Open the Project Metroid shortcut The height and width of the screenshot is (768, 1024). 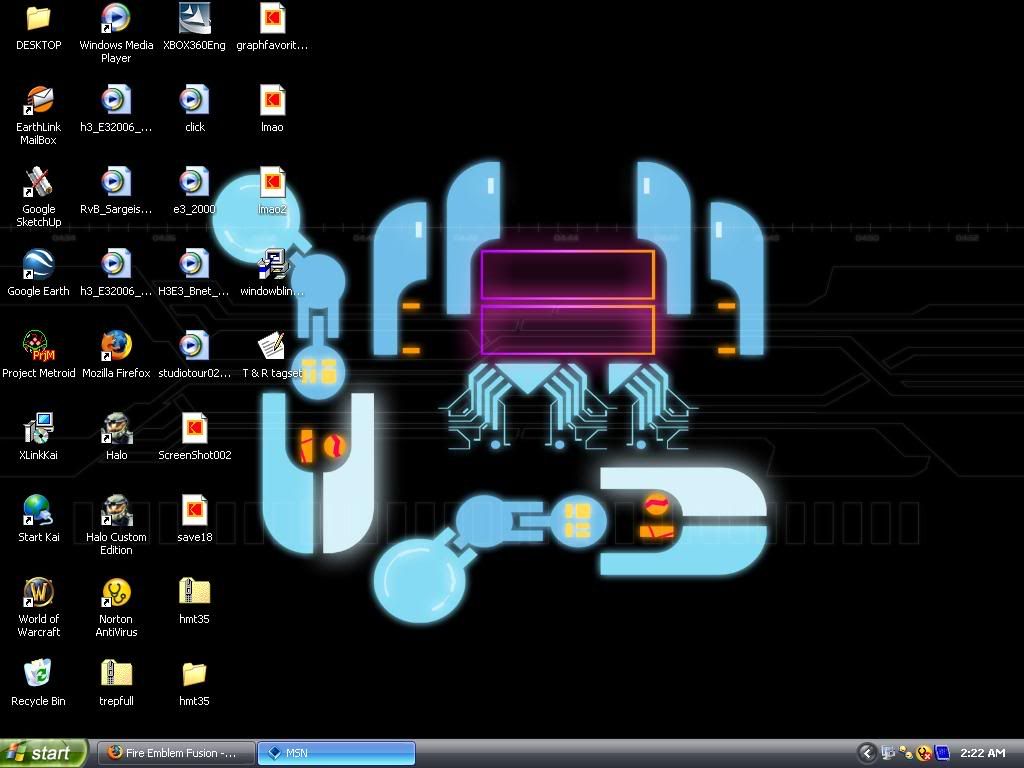[x=38, y=347]
